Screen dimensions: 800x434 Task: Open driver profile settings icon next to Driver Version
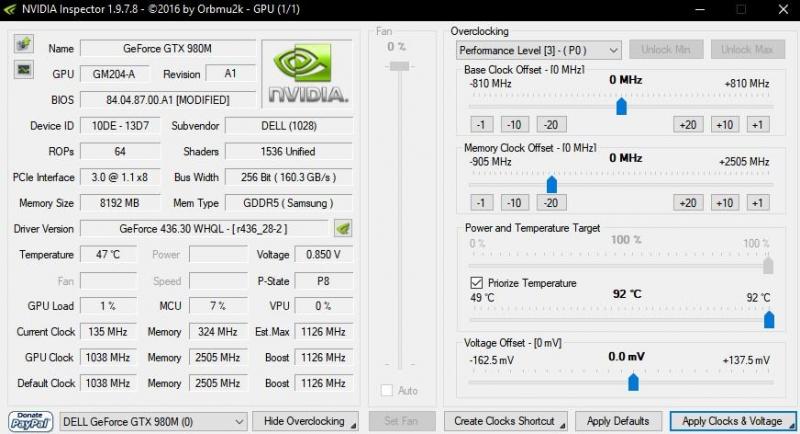pyautogui.click(x=343, y=228)
